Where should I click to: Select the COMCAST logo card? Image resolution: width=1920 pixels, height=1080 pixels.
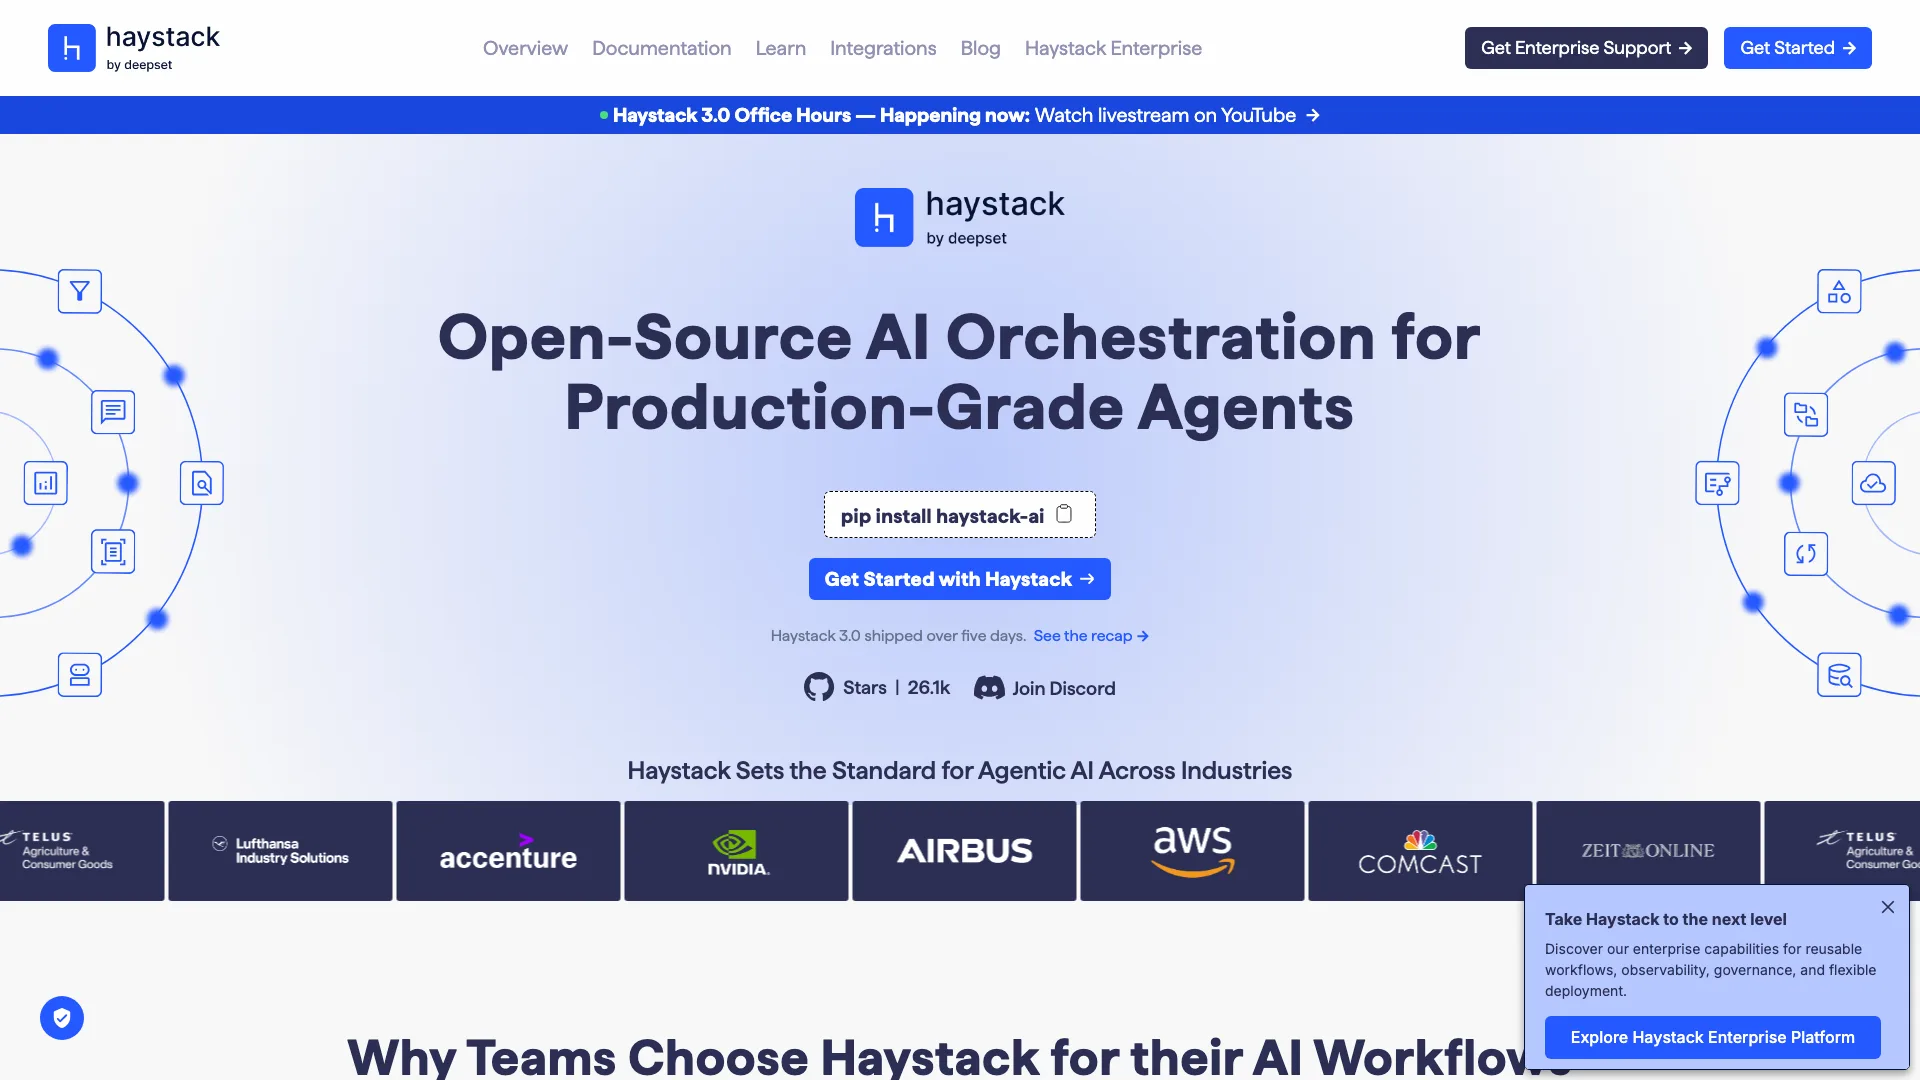pyautogui.click(x=1420, y=851)
